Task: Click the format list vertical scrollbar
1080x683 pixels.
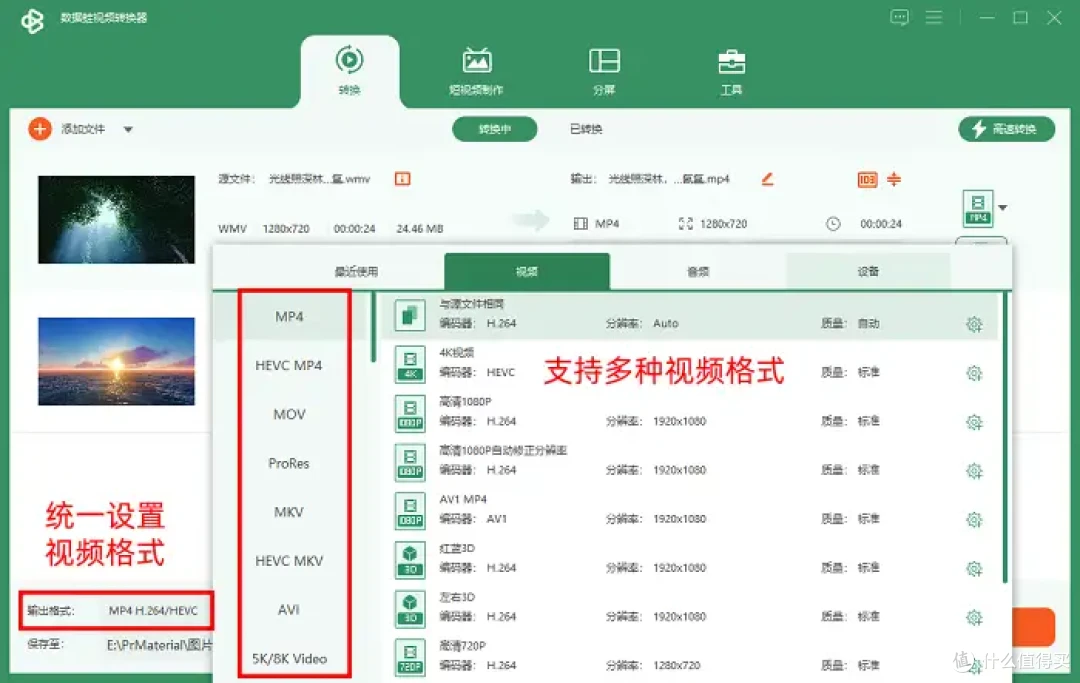Action: pos(373,328)
